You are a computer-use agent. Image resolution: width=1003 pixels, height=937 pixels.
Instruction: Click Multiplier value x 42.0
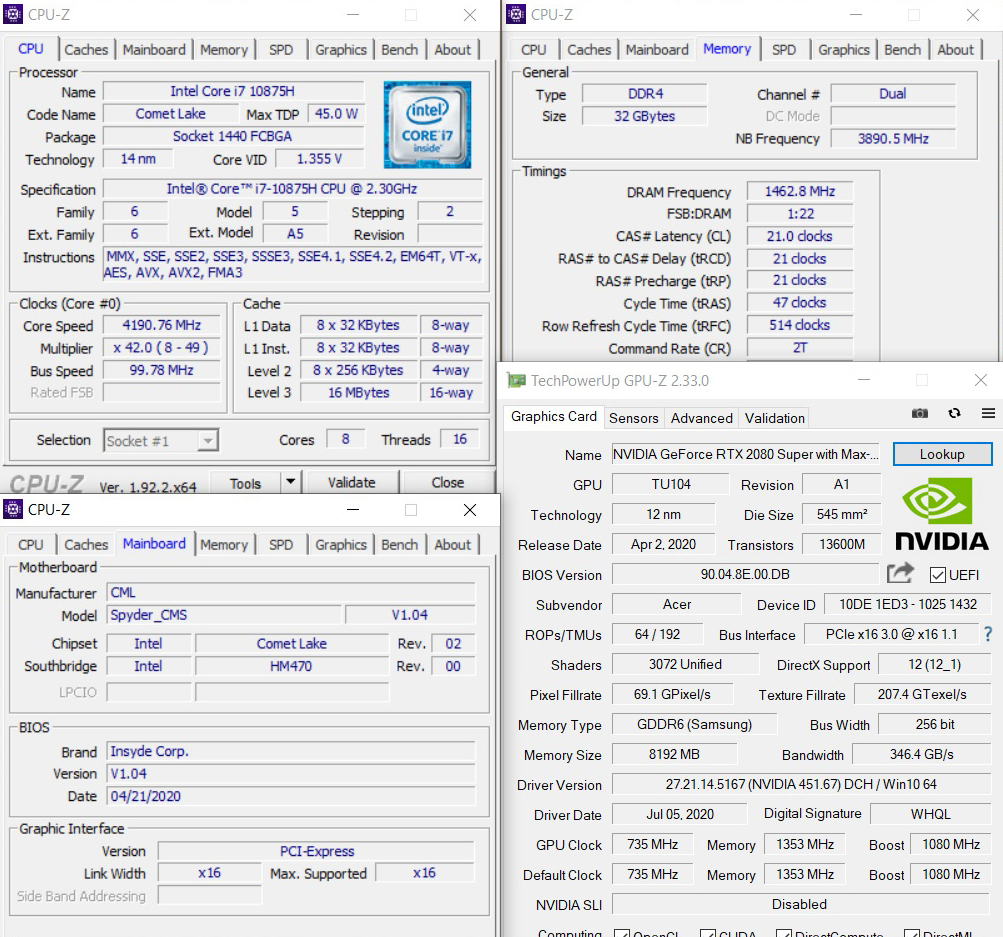click(162, 347)
